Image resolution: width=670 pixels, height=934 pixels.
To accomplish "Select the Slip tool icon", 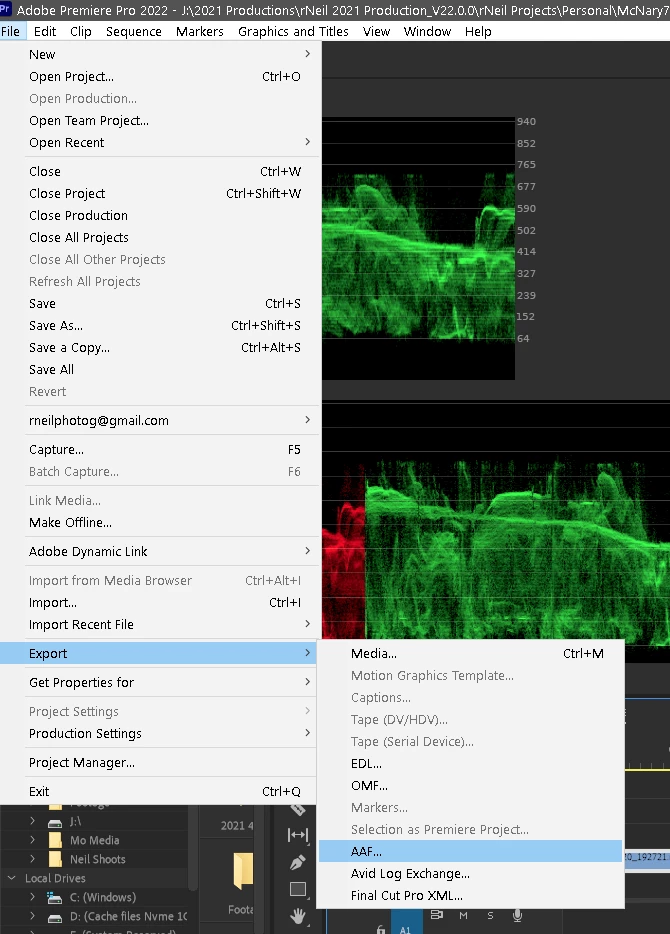I will tap(298, 835).
